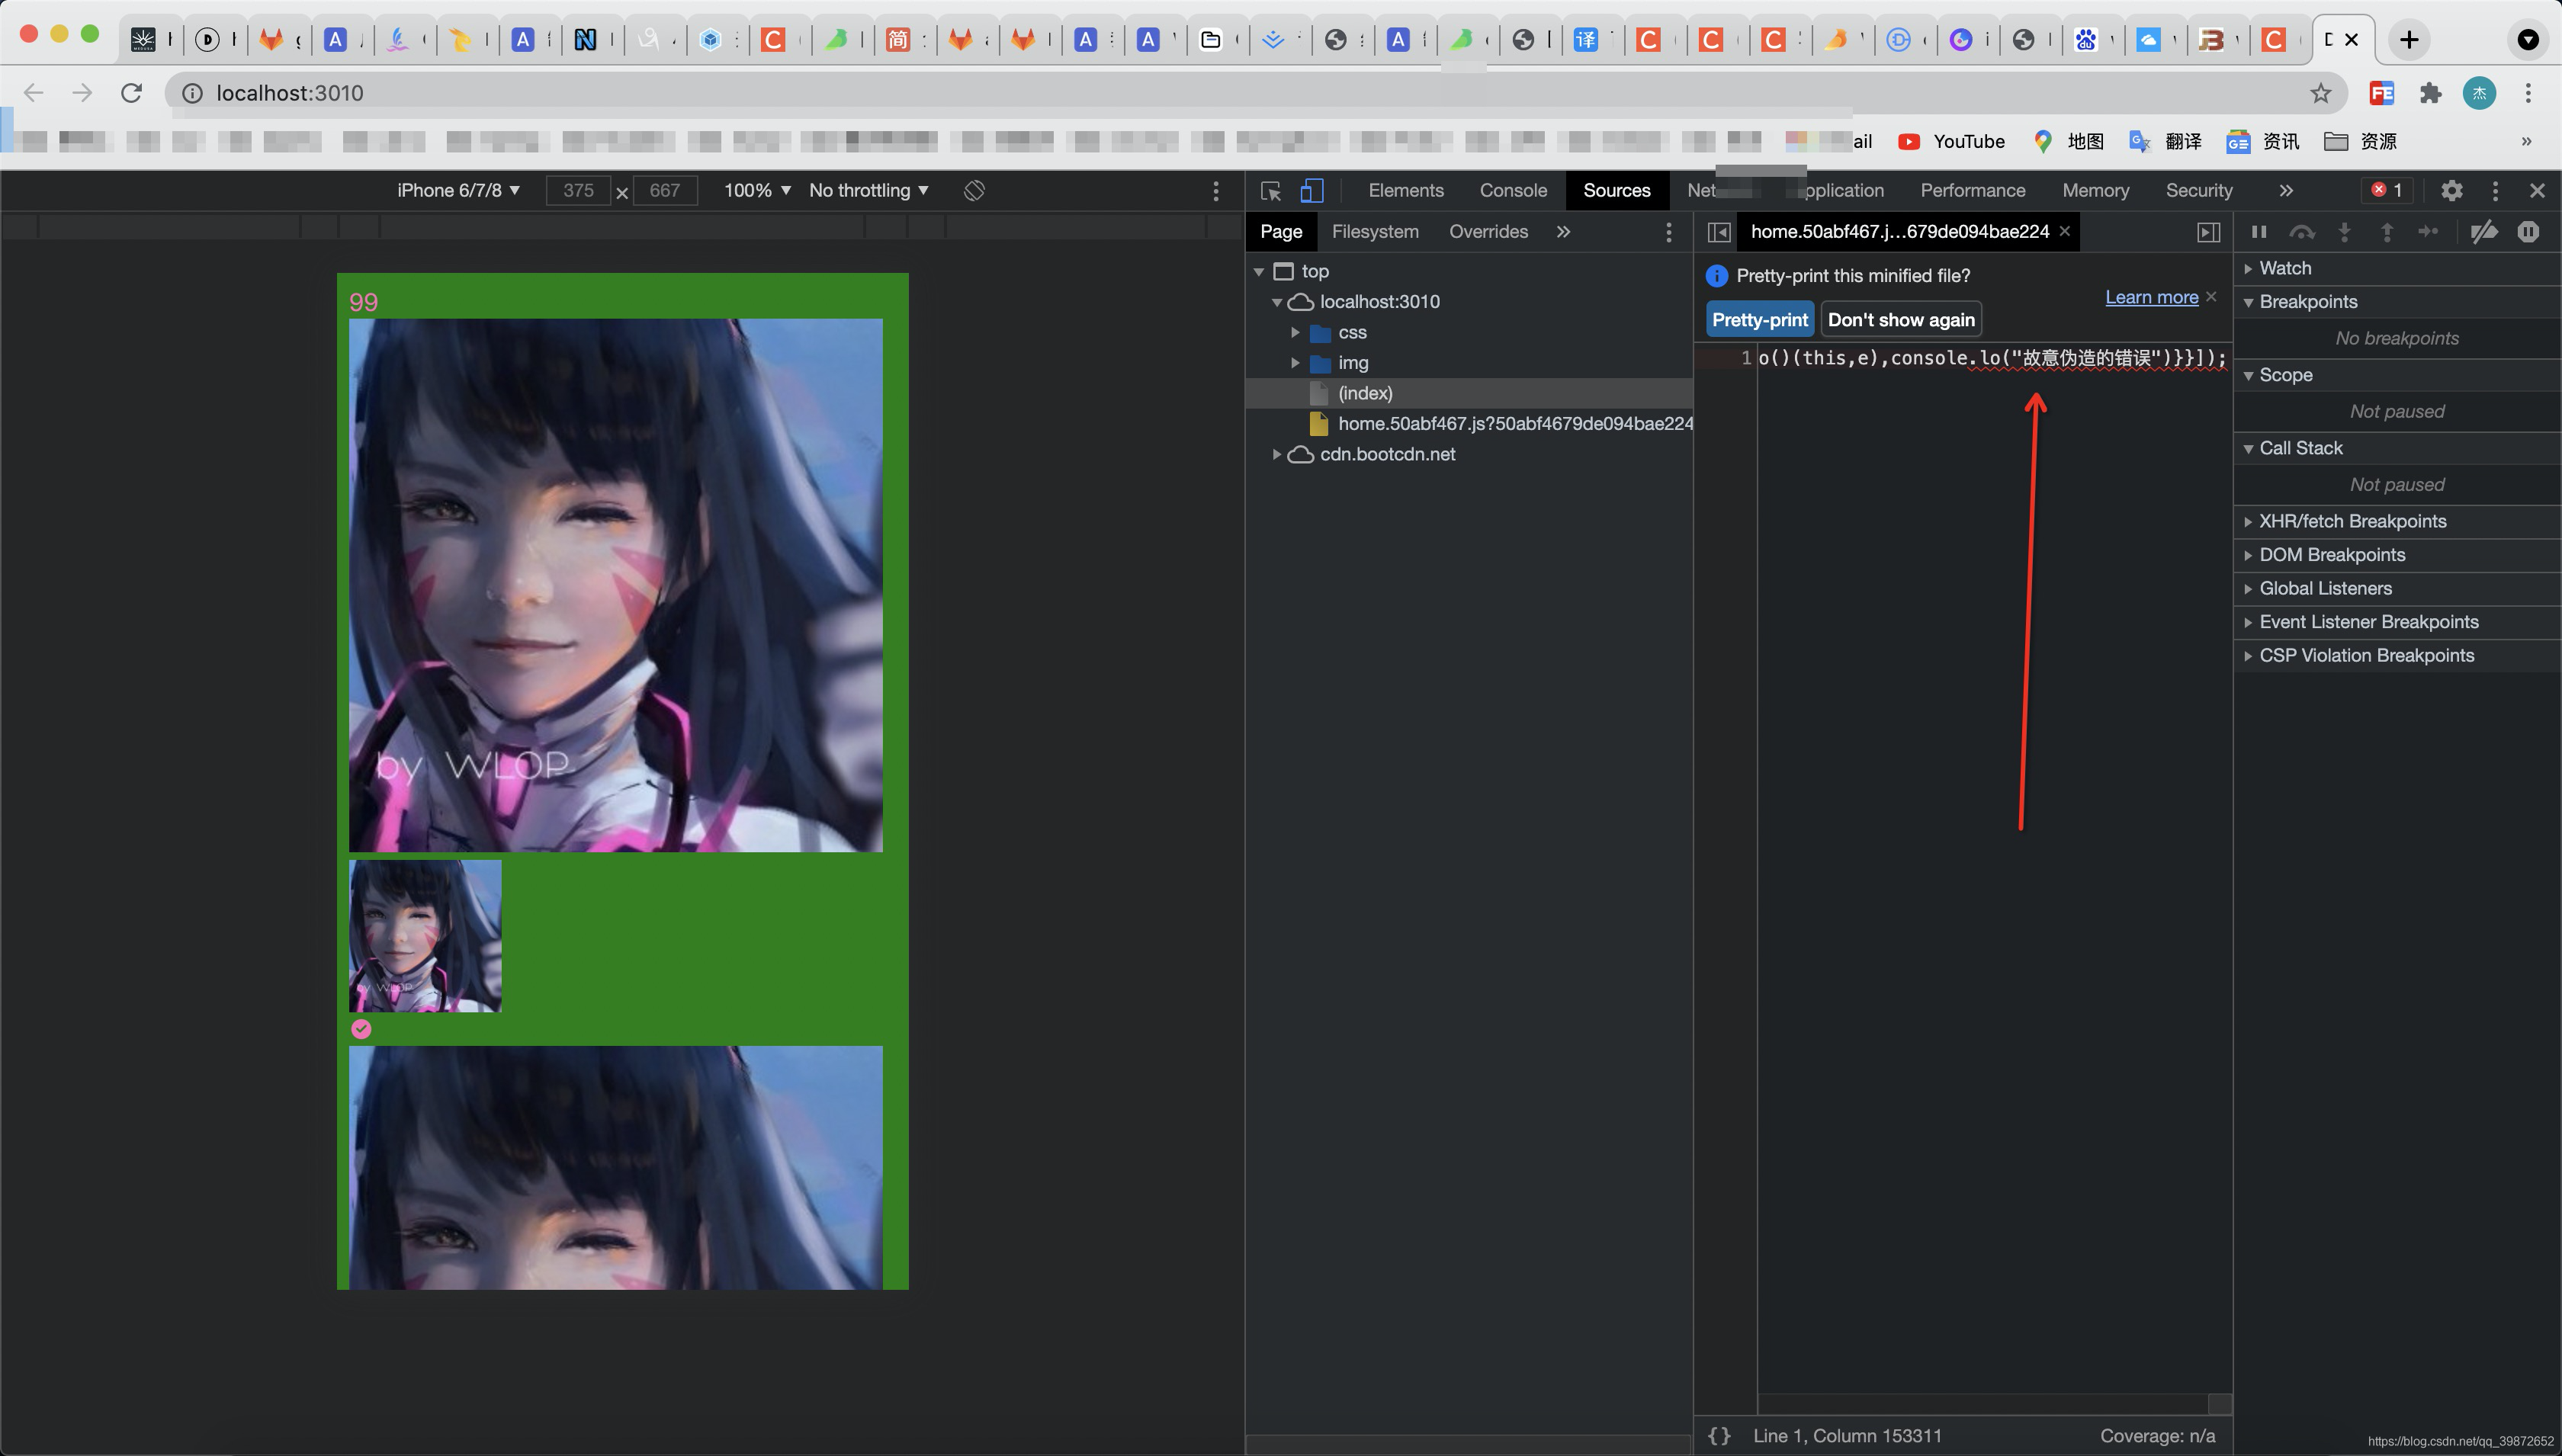Click the small thumbnail image in page

tap(425, 936)
